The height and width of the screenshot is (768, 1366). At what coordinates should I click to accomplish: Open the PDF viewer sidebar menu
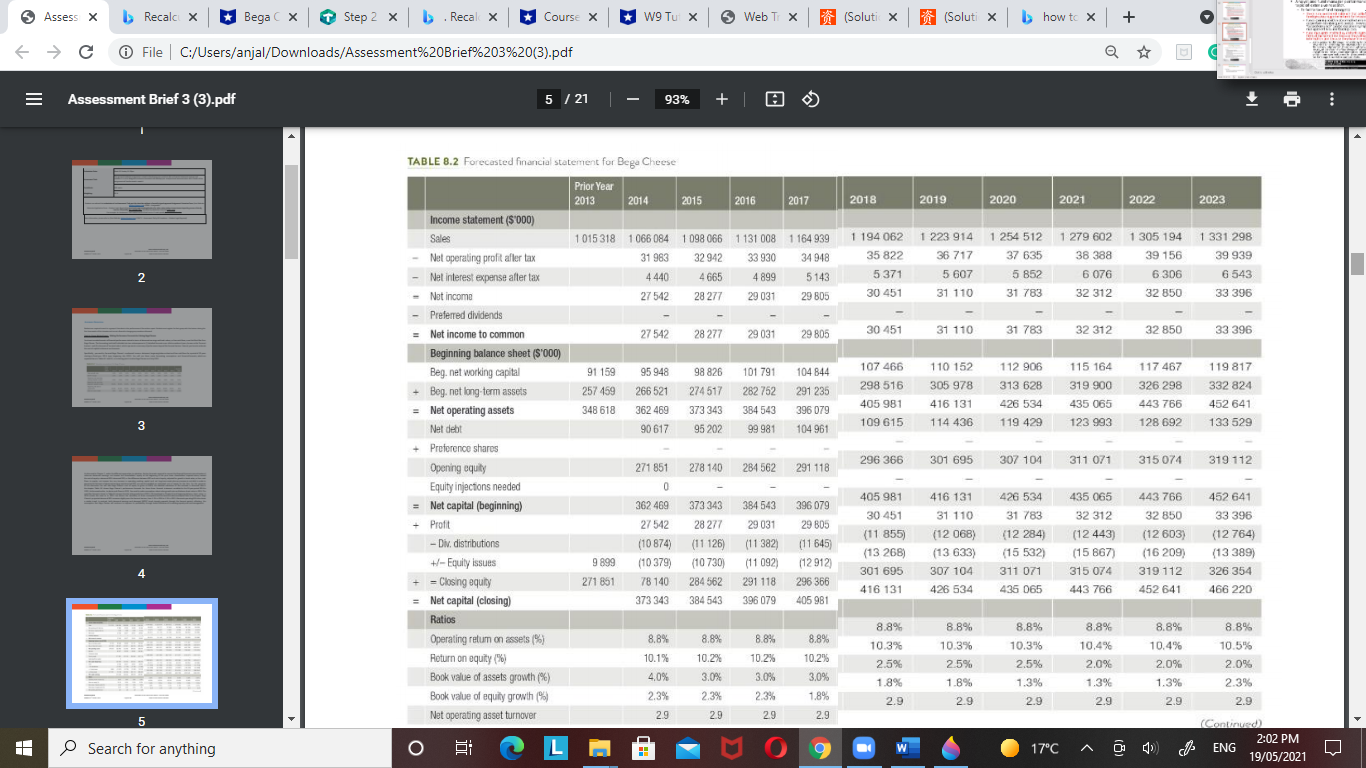click(x=34, y=99)
